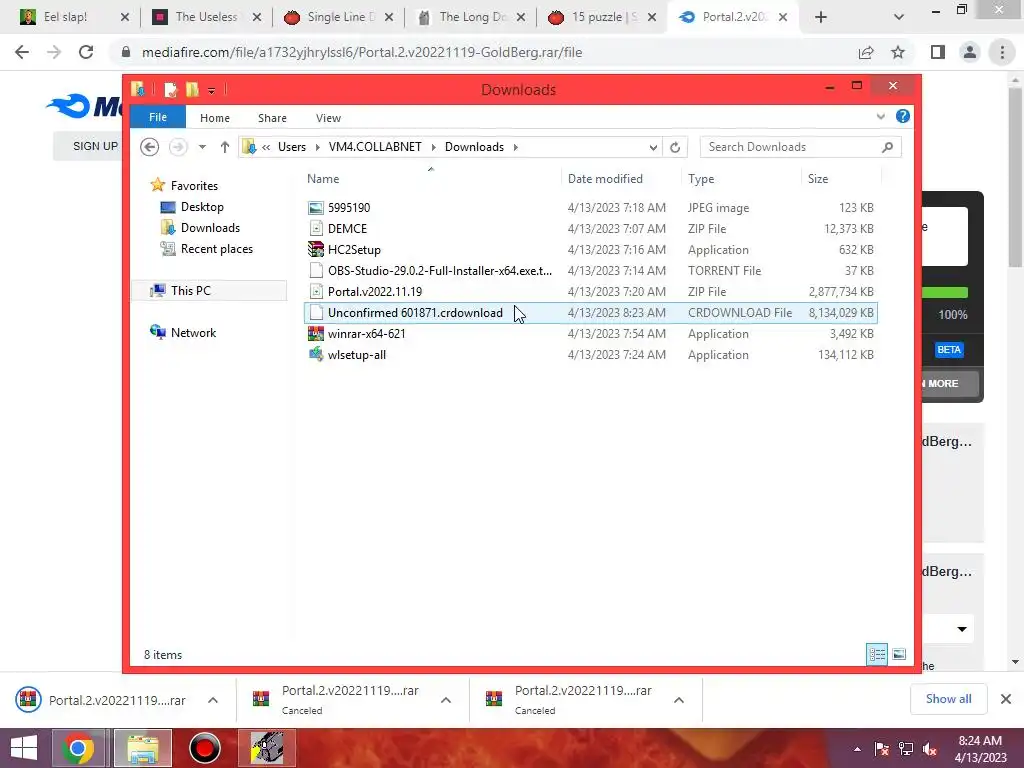This screenshot has width=1024, height=768.
Task: Click the Explorer Forward navigation arrow
Action: 178,147
